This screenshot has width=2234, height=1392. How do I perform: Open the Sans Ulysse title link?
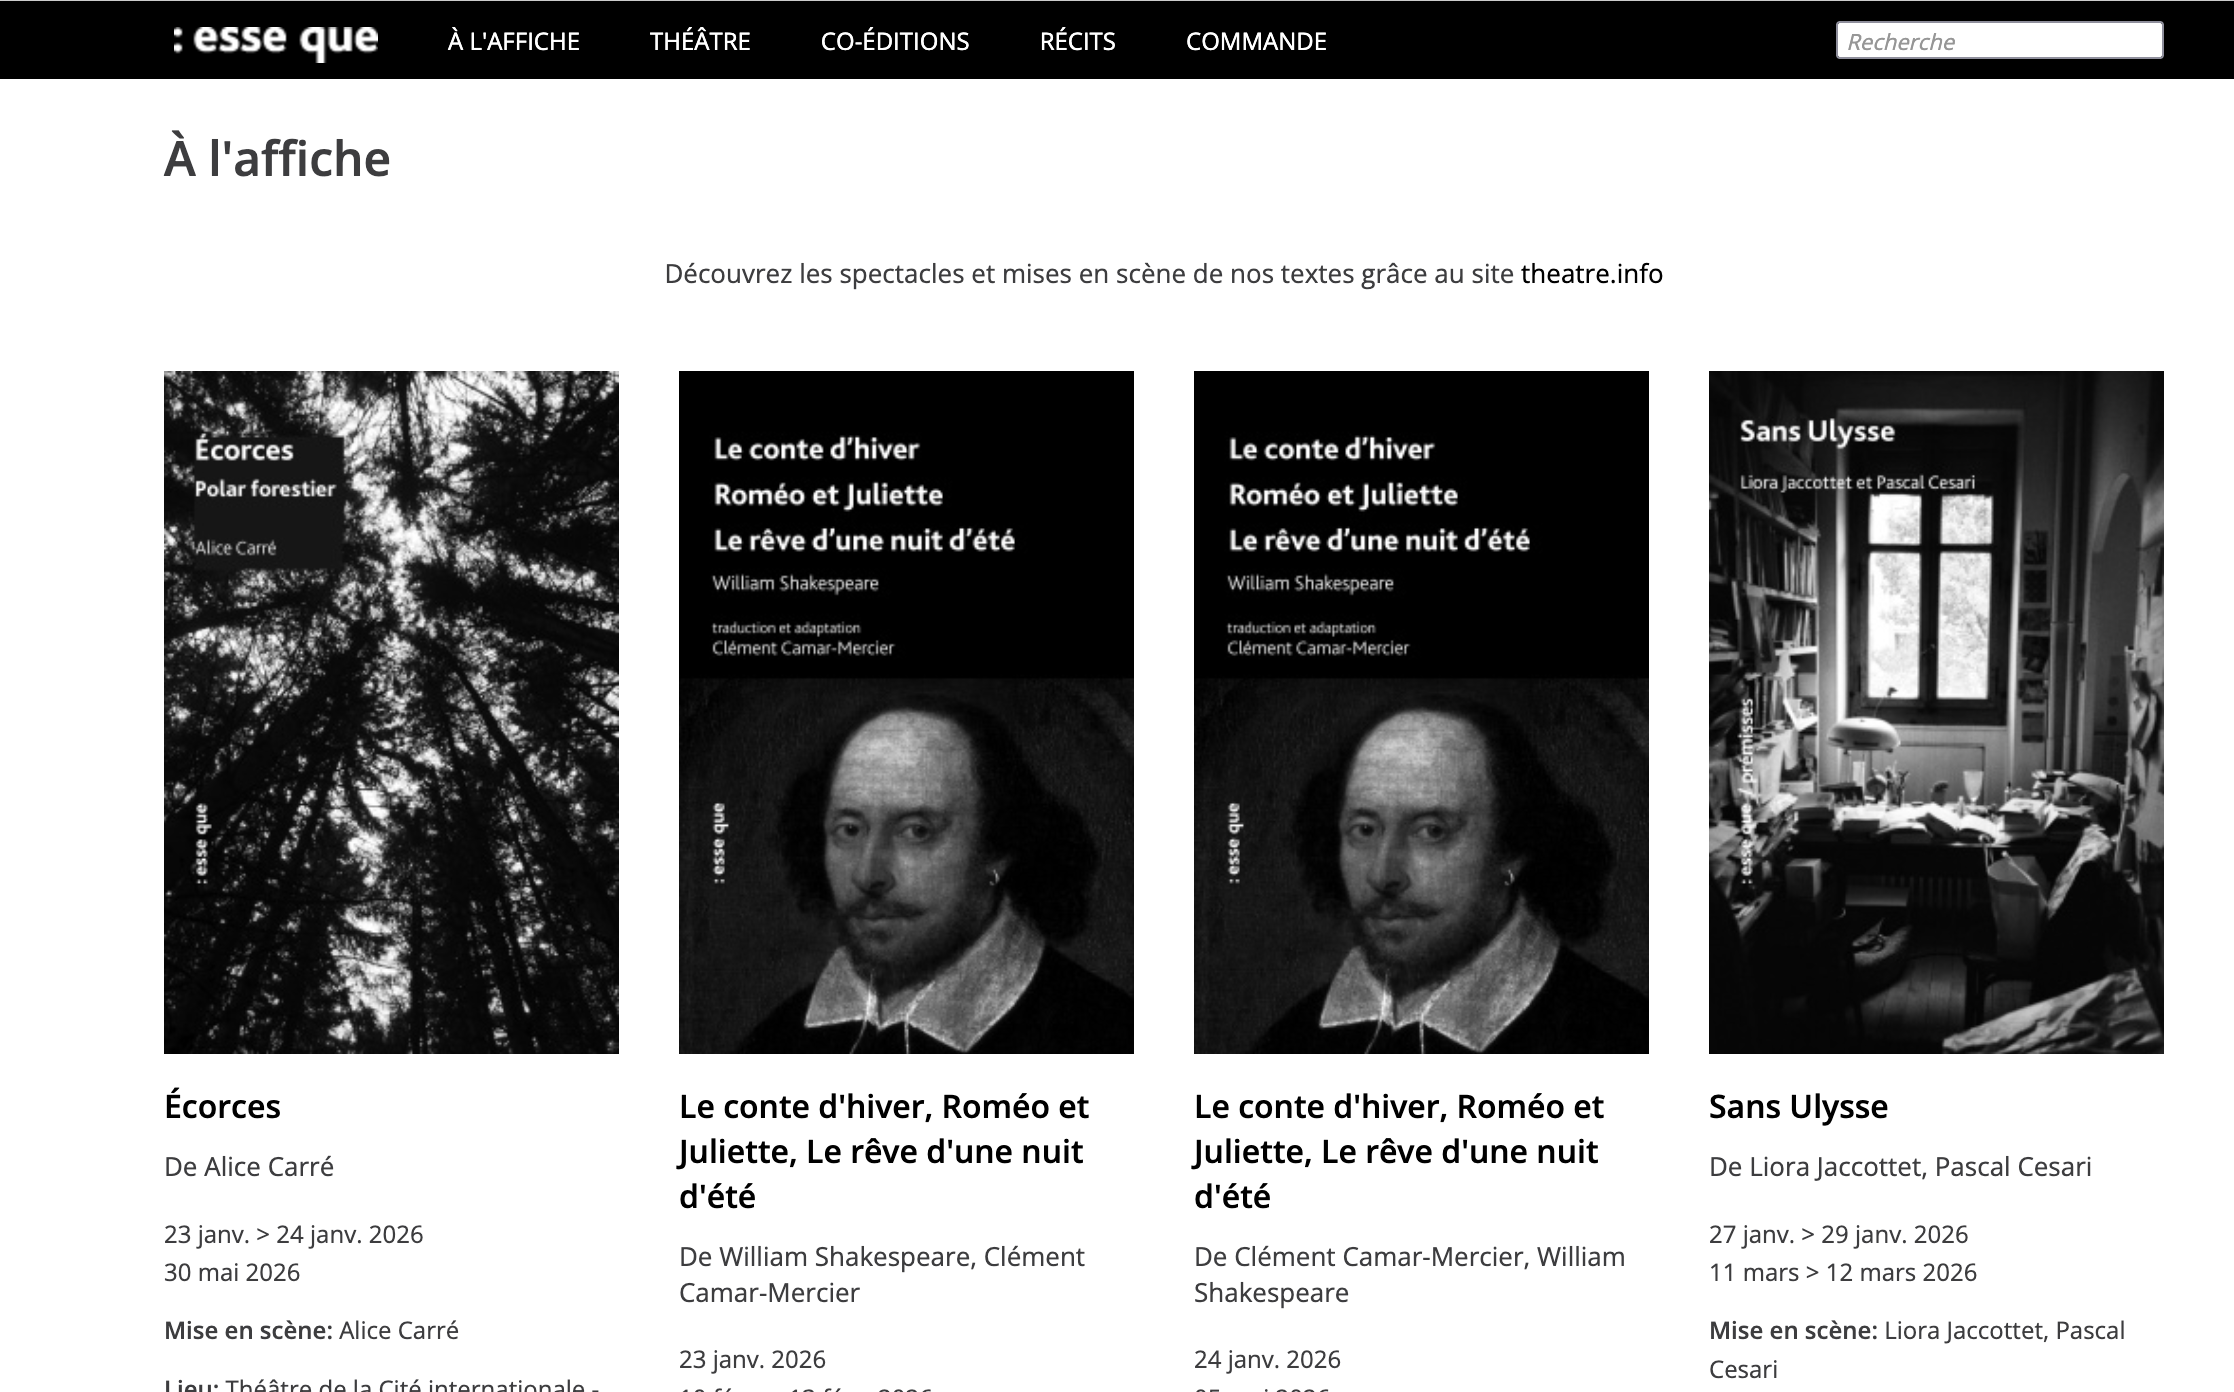coord(1798,1106)
